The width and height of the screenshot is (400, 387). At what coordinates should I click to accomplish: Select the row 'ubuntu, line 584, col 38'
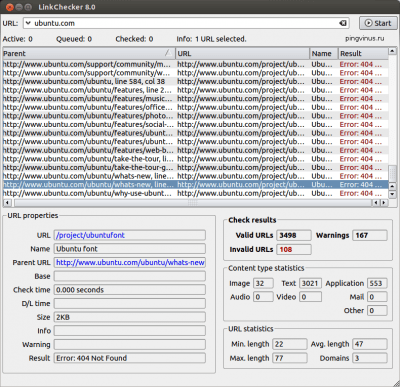pos(195,81)
